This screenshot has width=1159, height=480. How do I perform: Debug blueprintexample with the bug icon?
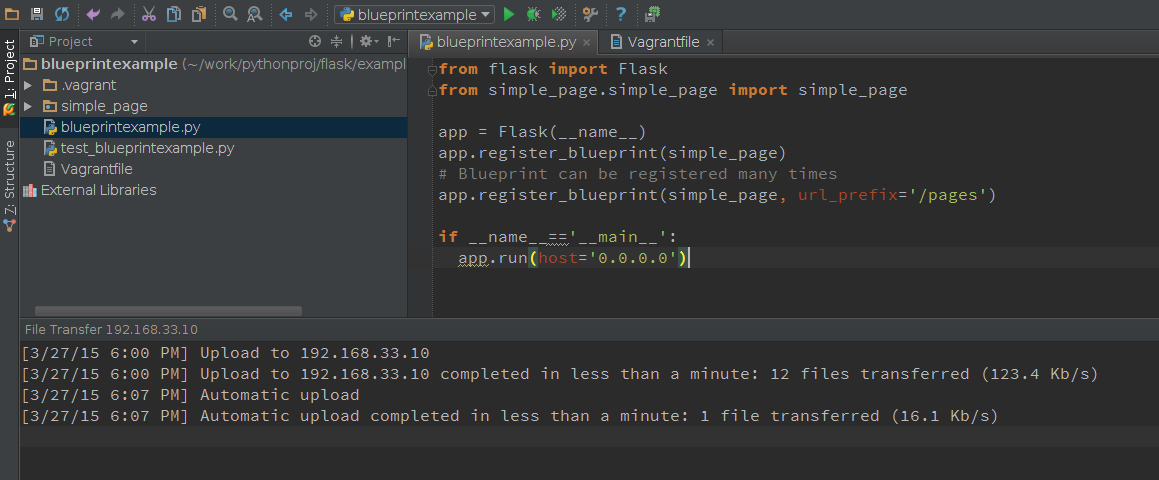[533, 14]
